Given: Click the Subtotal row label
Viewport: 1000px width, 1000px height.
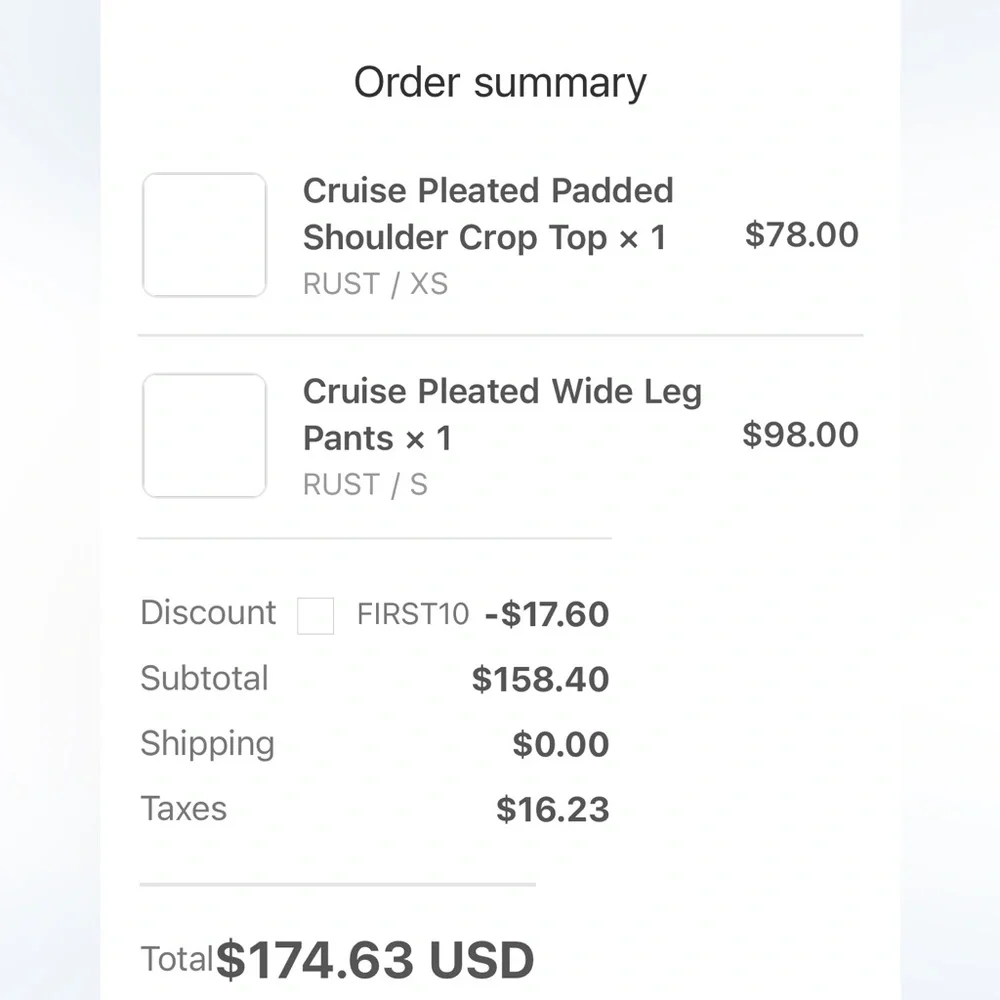Looking at the screenshot, I should 204,678.
